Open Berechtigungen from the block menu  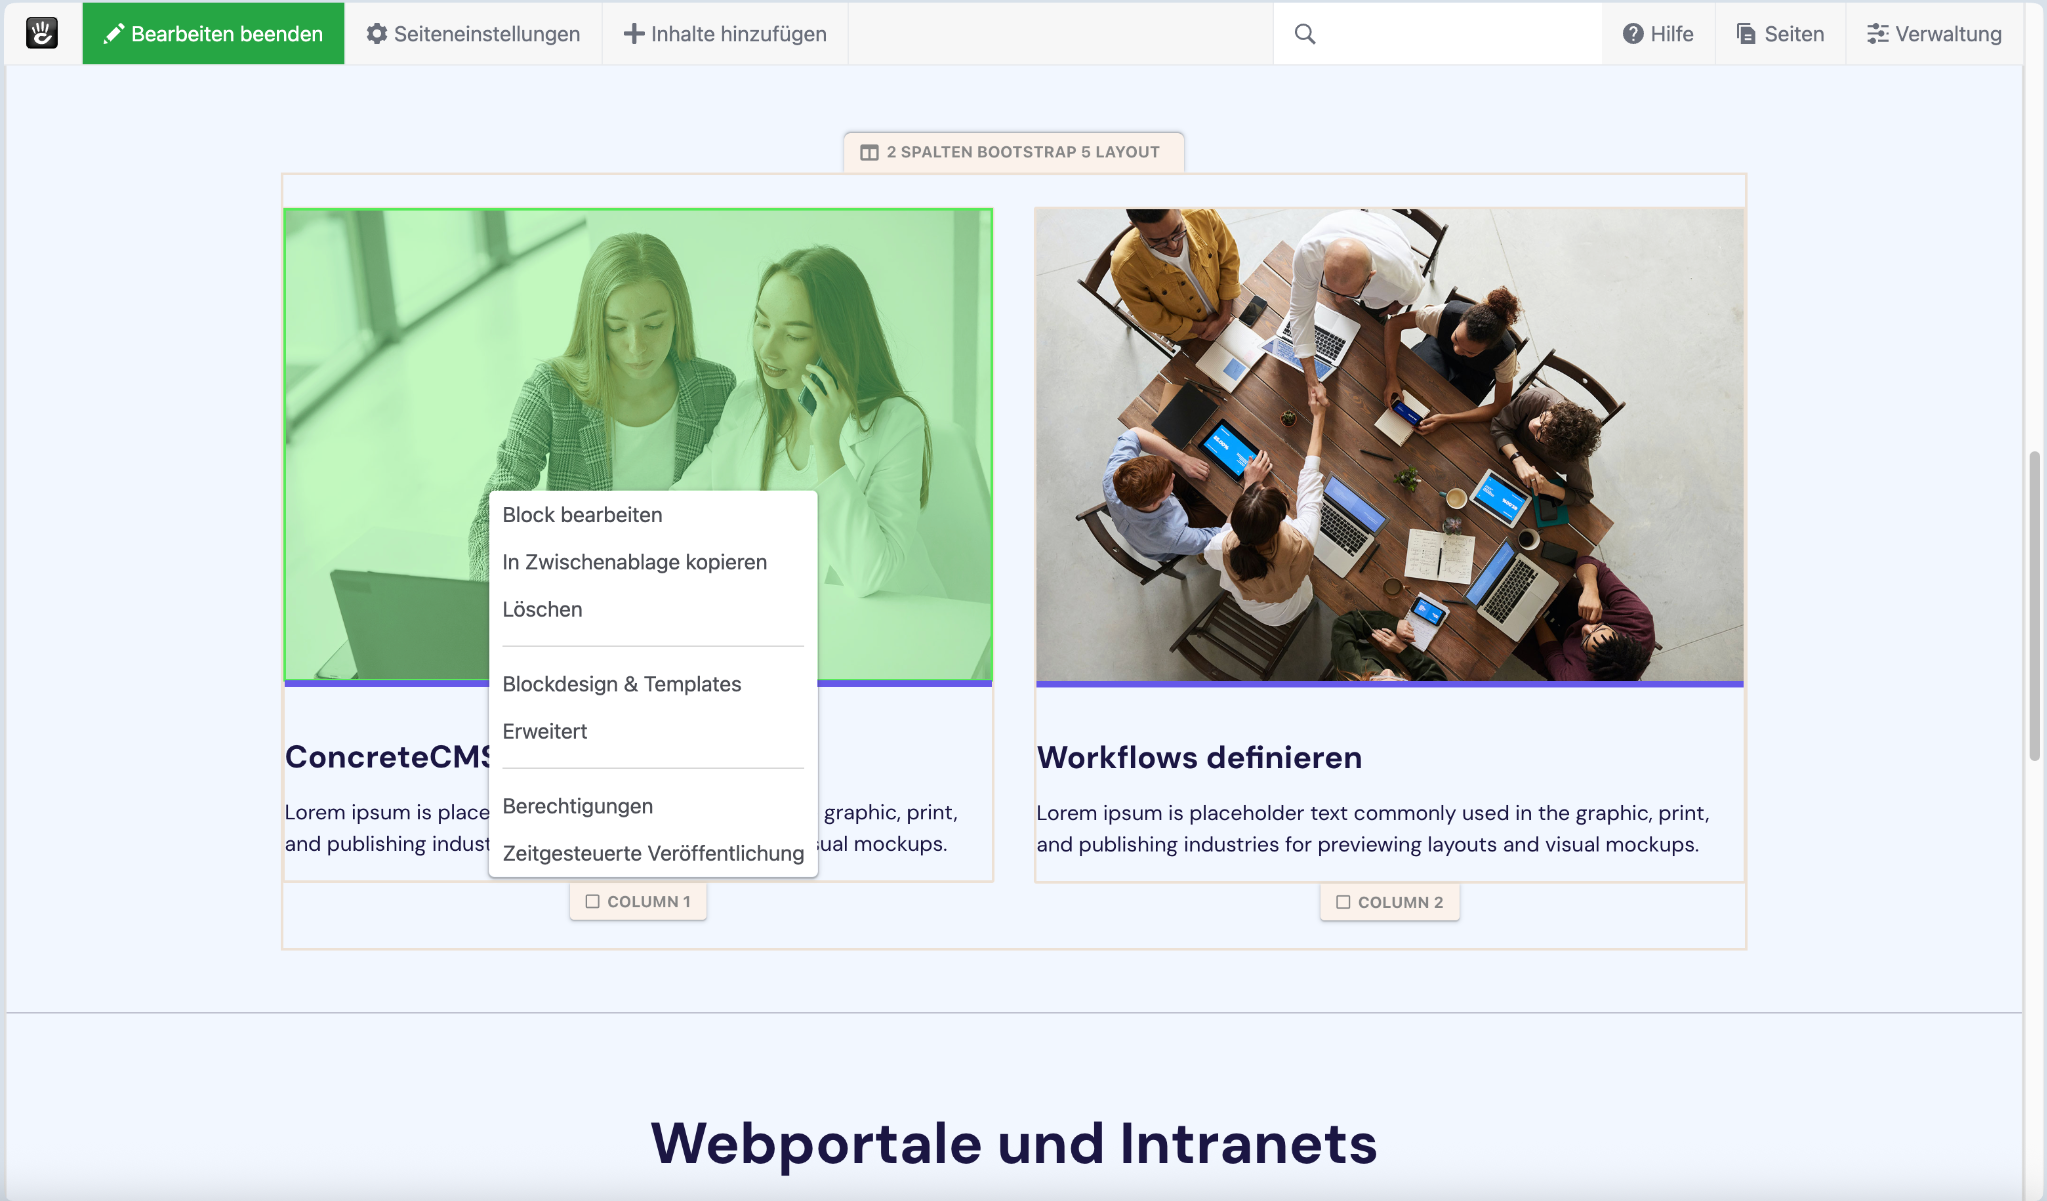[x=652, y=806]
